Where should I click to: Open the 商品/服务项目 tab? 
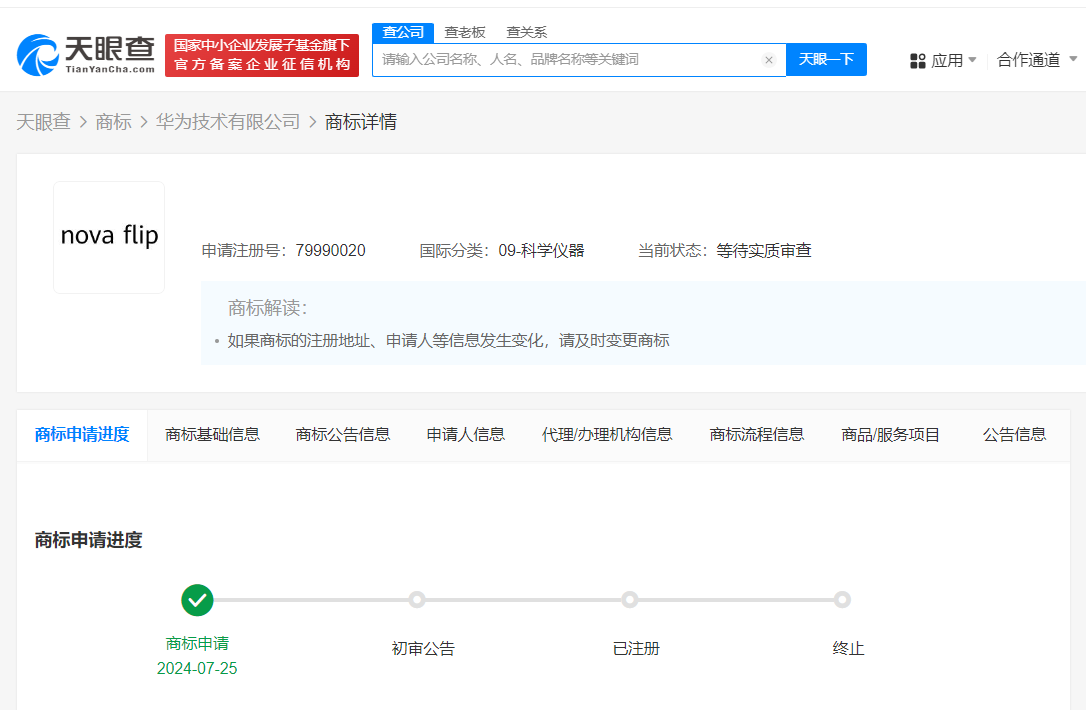(890, 434)
